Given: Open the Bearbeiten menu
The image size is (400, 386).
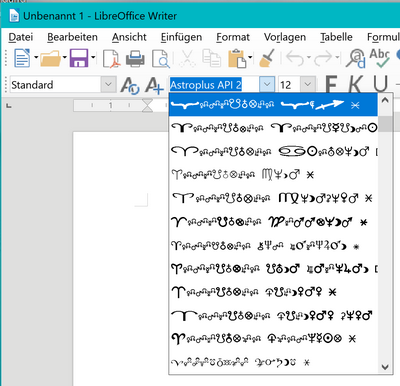Looking at the screenshot, I should click(x=72, y=37).
